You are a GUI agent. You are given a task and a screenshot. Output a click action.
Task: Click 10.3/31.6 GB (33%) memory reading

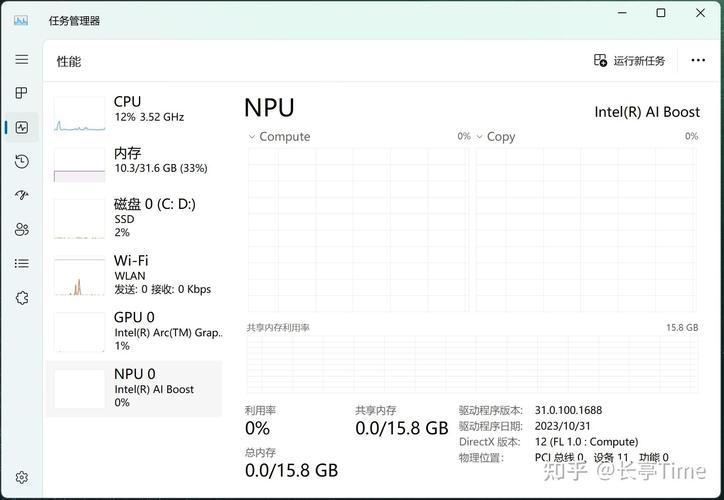pos(161,168)
